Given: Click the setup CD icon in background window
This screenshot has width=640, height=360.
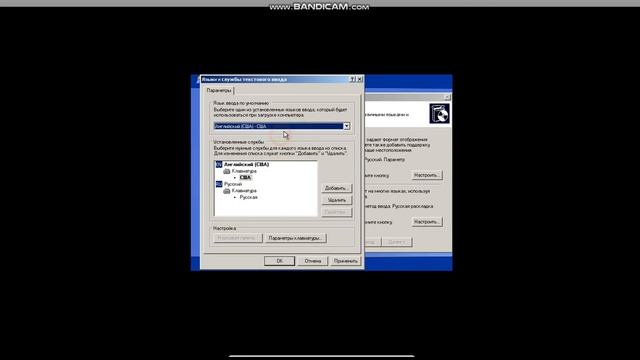Looking at the screenshot, I should tap(439, 113).
